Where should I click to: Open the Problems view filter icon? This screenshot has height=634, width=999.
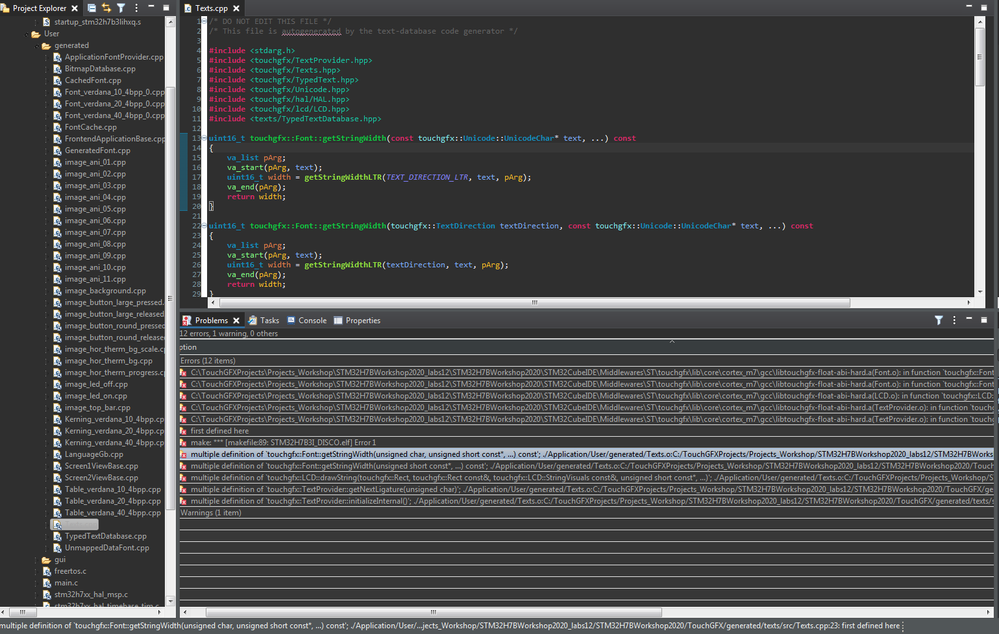coord(938,321)
